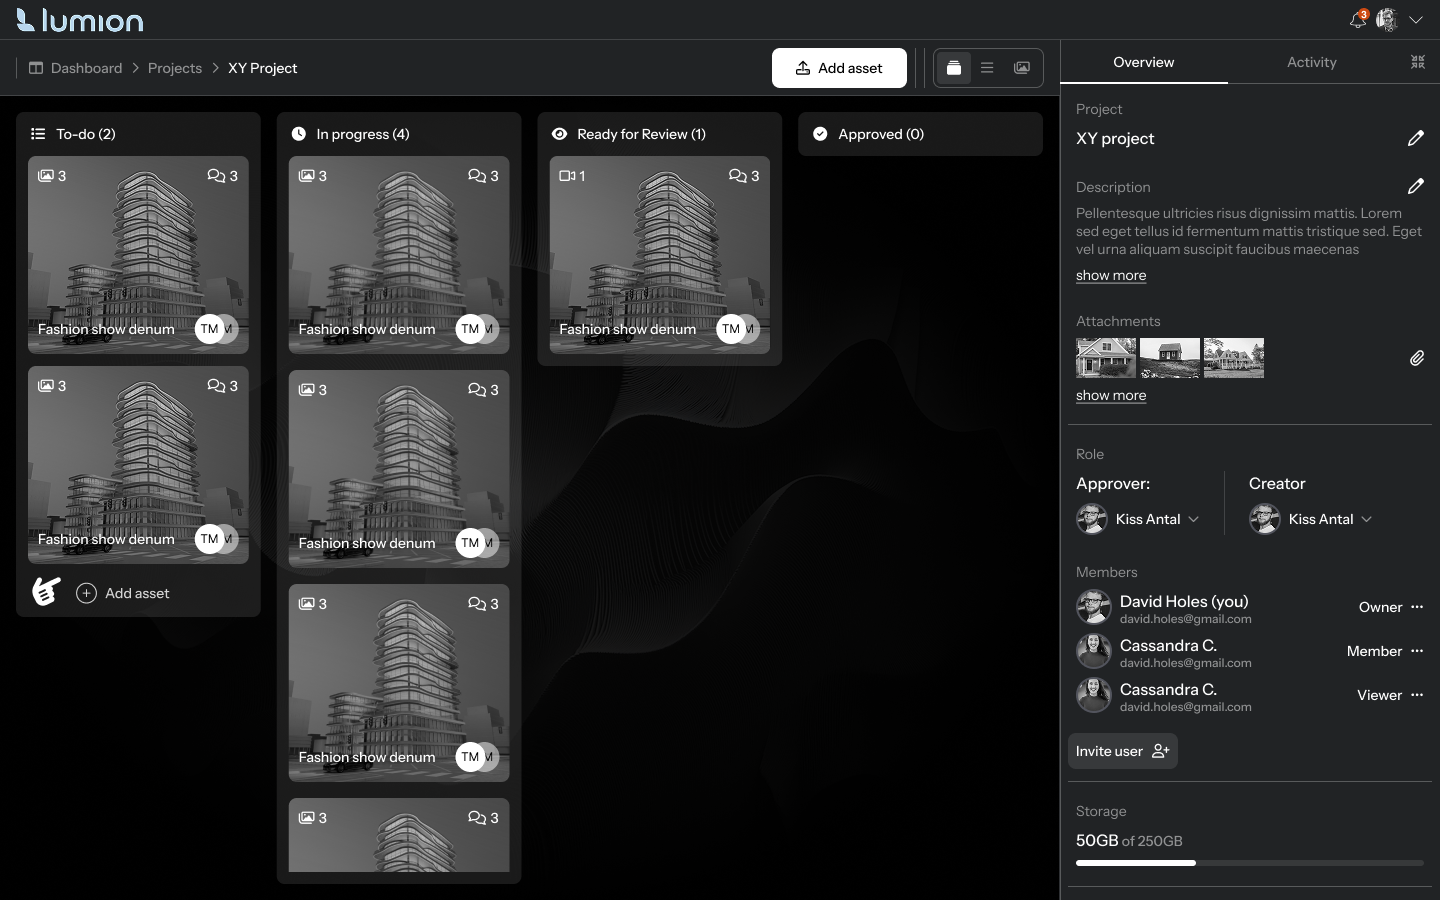Click TM avatar on Ready for Review card
Viewport: 1440px width, 900px height.
(731, 329)
